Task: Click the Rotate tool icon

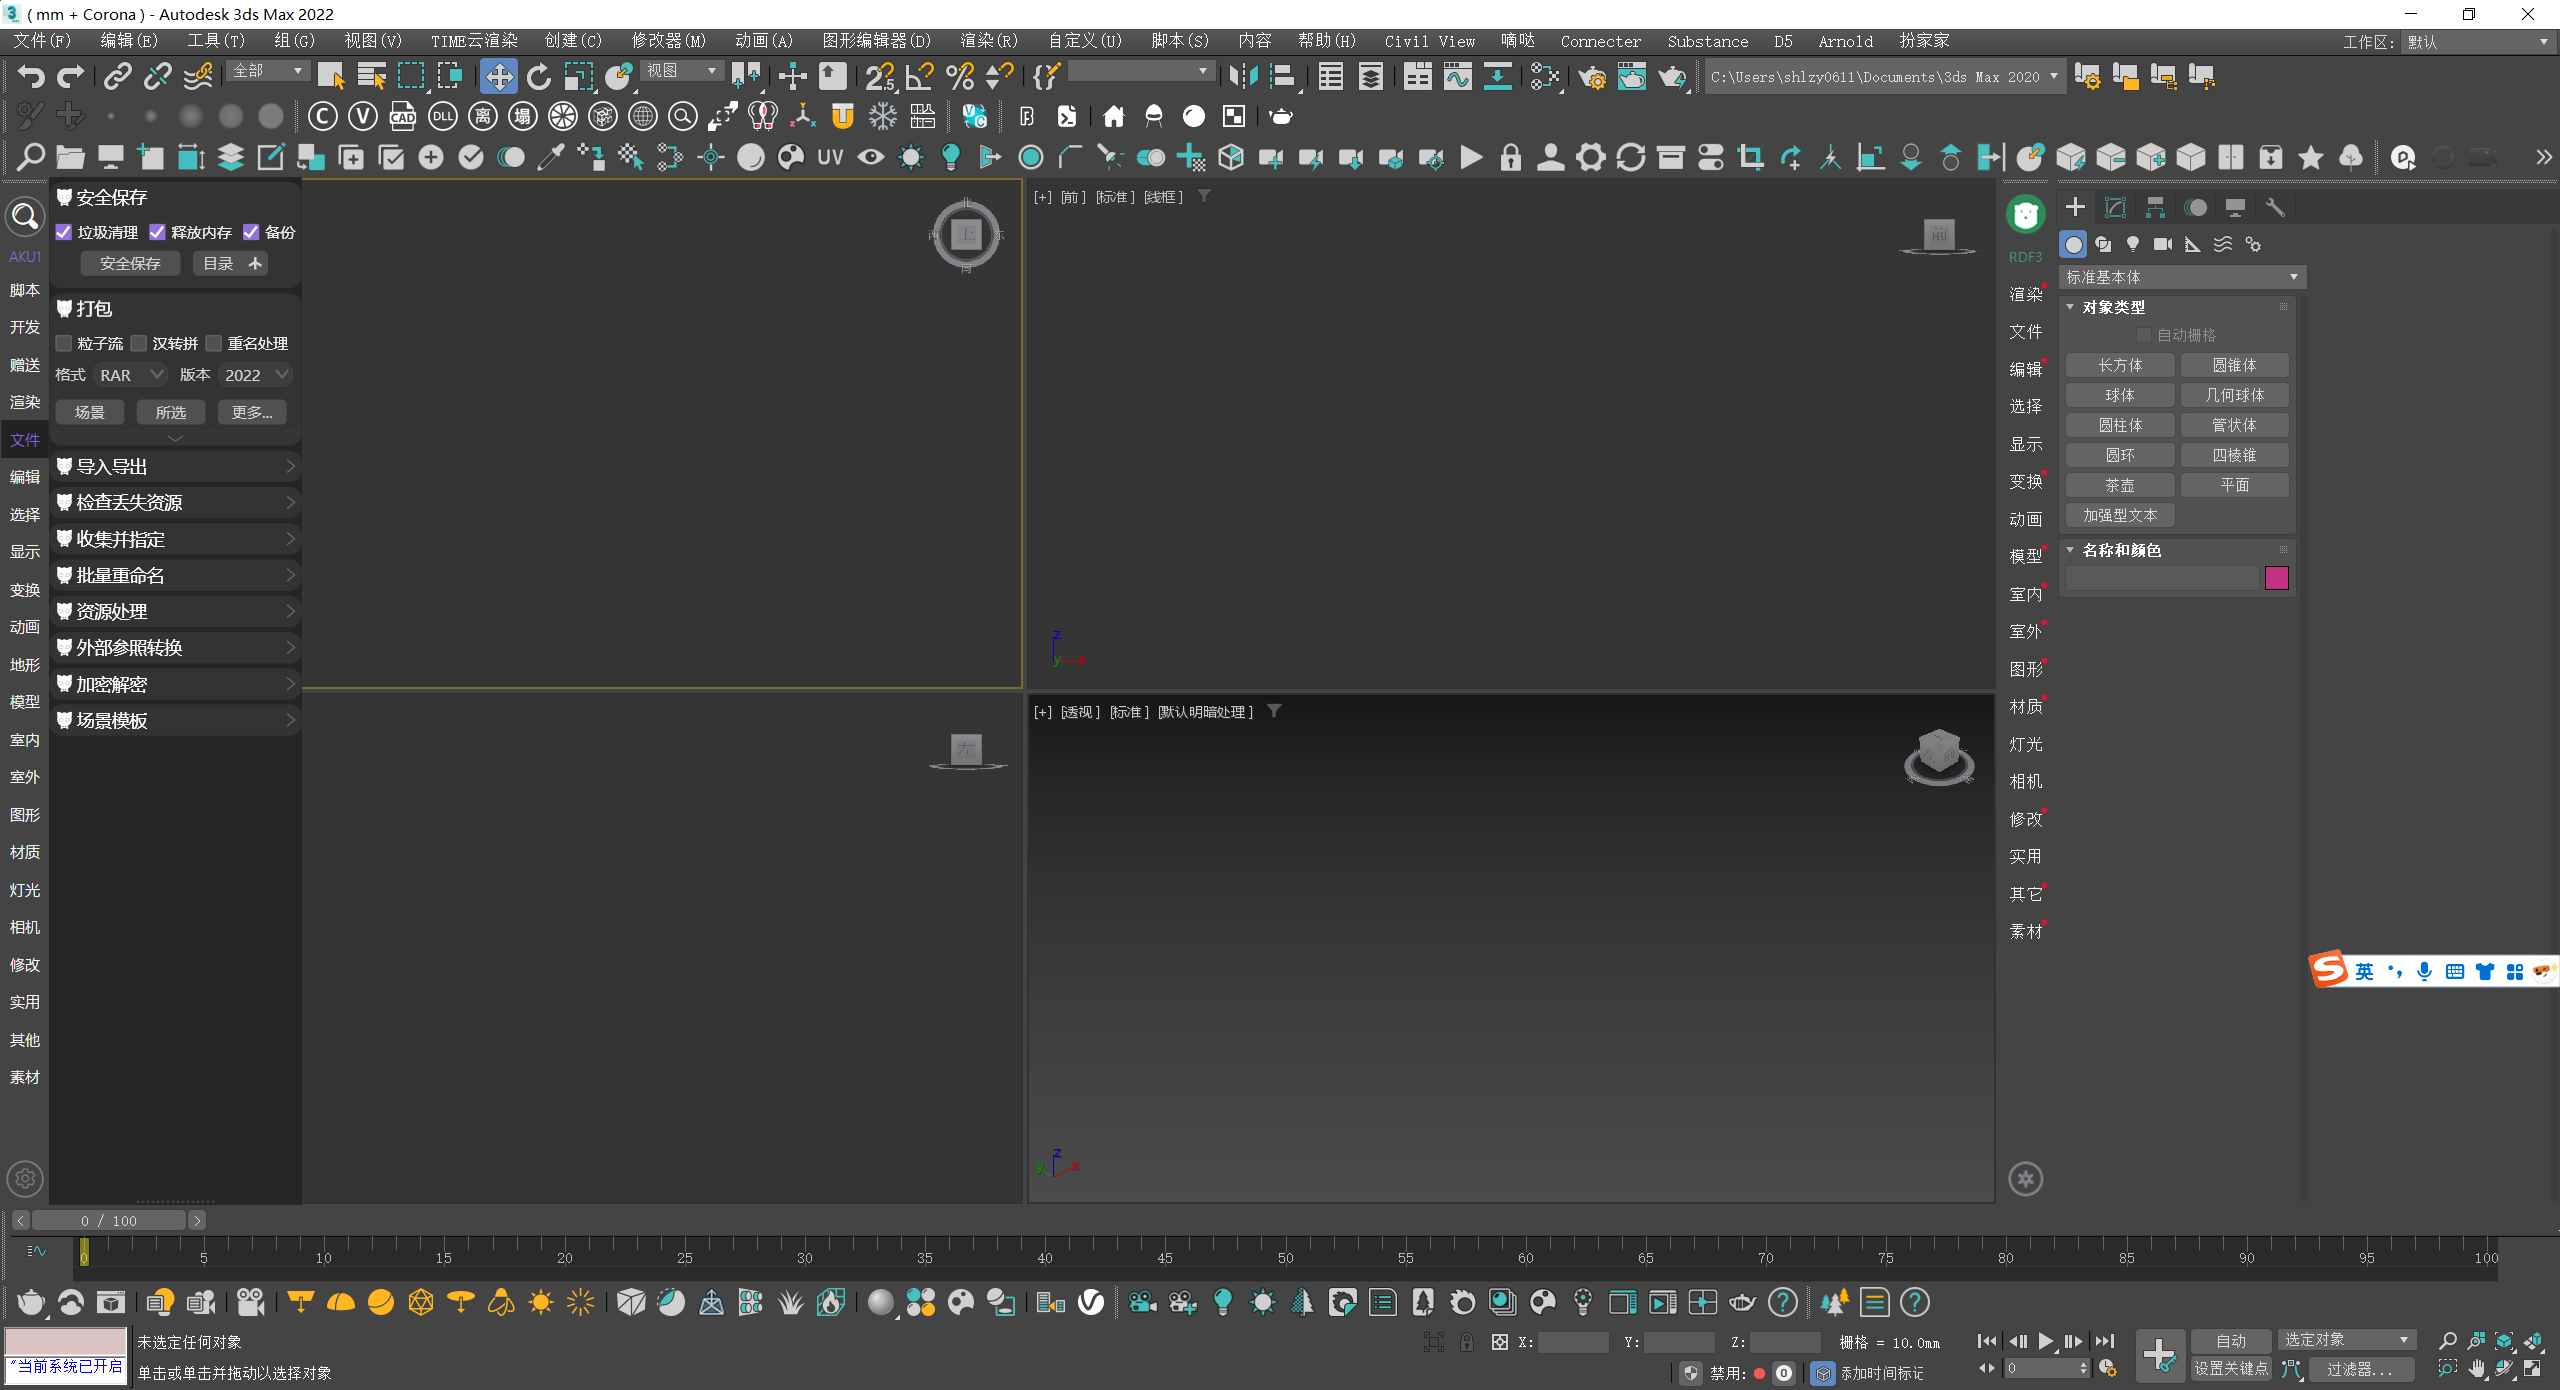Action: tap(539, 77)
